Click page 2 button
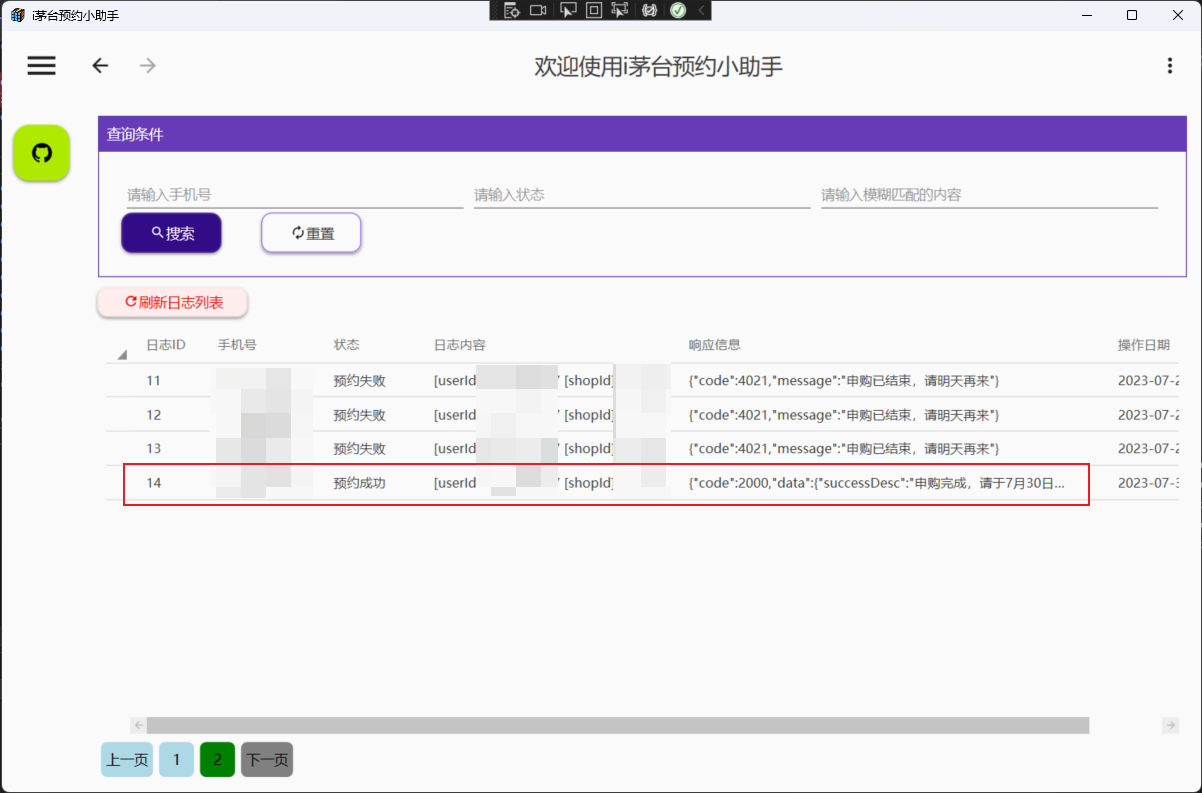 217,760
